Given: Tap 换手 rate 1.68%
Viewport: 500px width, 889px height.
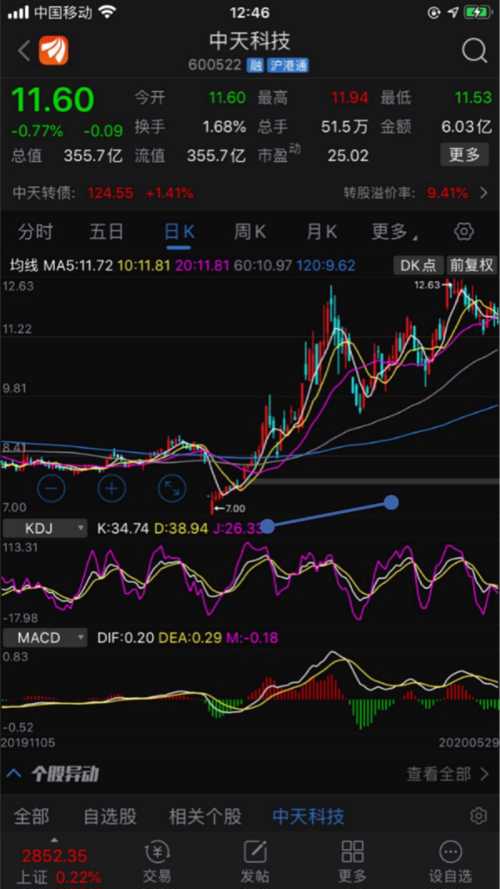Looking at the screenshot, I should 224,126.
